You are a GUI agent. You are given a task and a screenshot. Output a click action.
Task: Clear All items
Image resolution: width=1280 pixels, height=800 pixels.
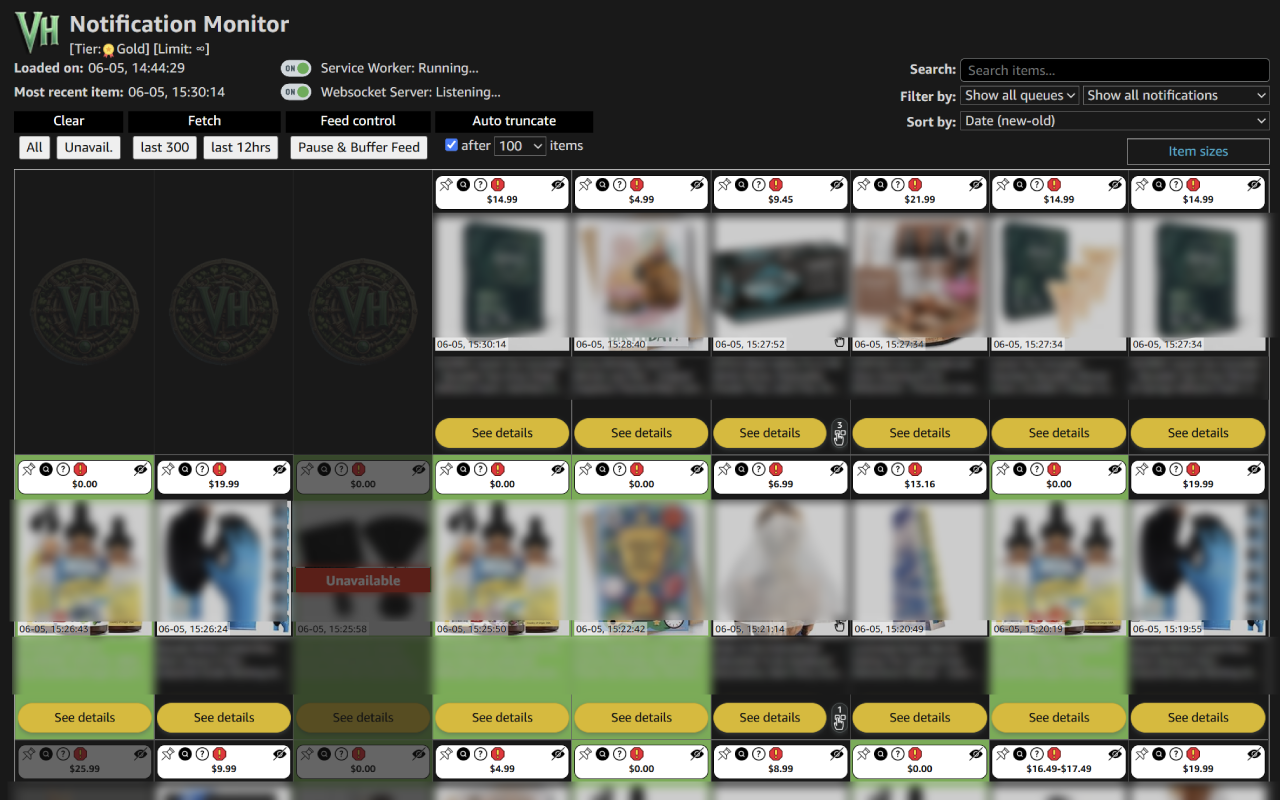(35, 147)
